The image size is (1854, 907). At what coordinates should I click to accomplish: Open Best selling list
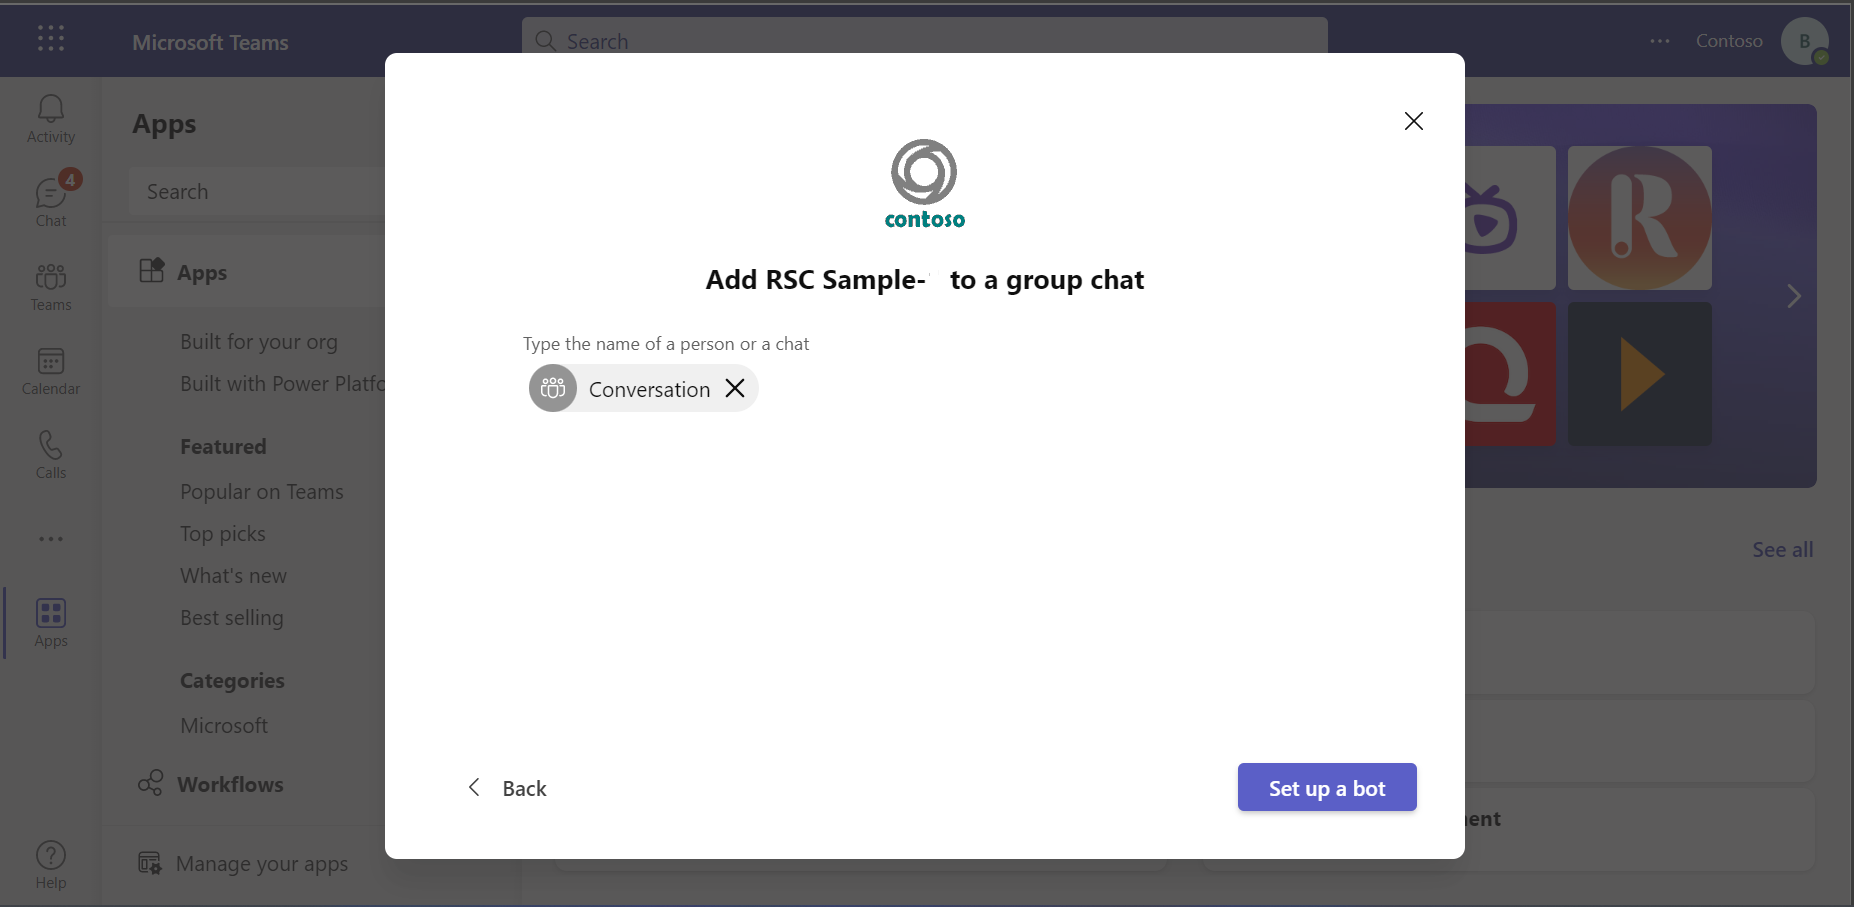pos(232,618)
